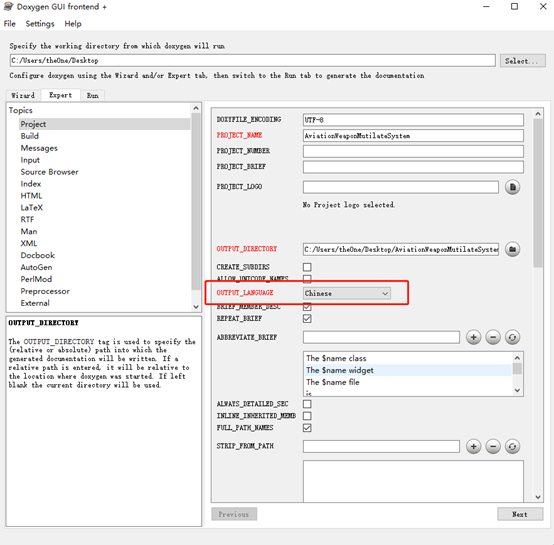Select the HTML topic in tree

[x=31, y=196]
